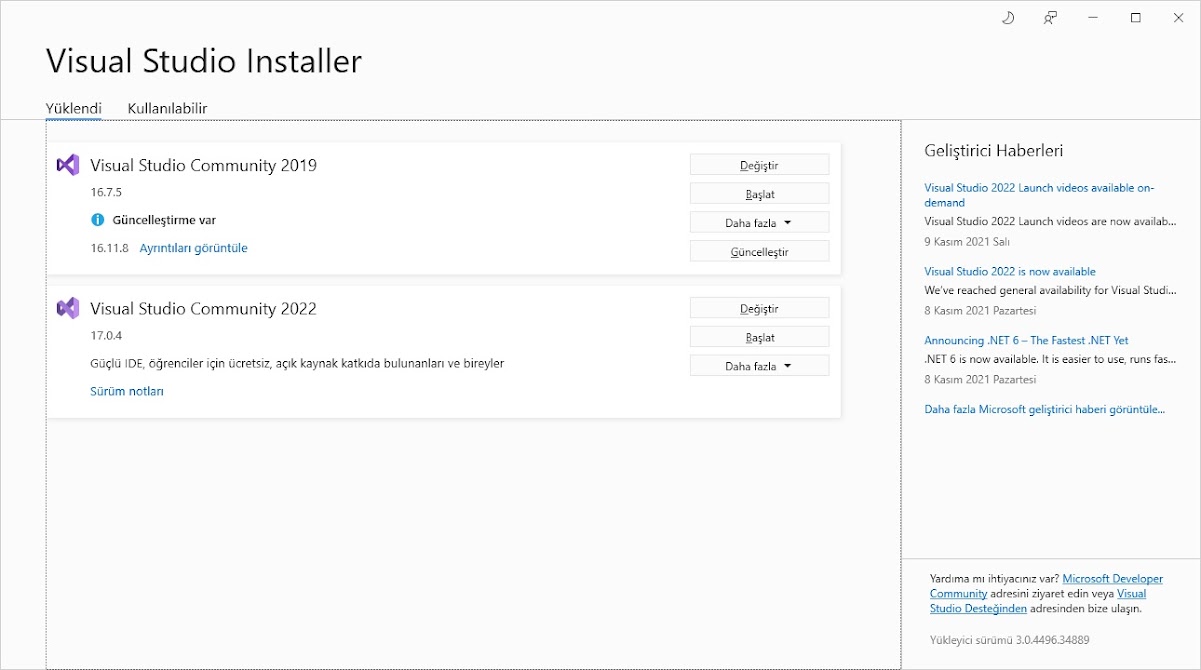Image resolution: width=1201 pixels, height=670 pixels.
Task: Click the Visual Studio 2022 logo icon
Action: click(68, 308)
